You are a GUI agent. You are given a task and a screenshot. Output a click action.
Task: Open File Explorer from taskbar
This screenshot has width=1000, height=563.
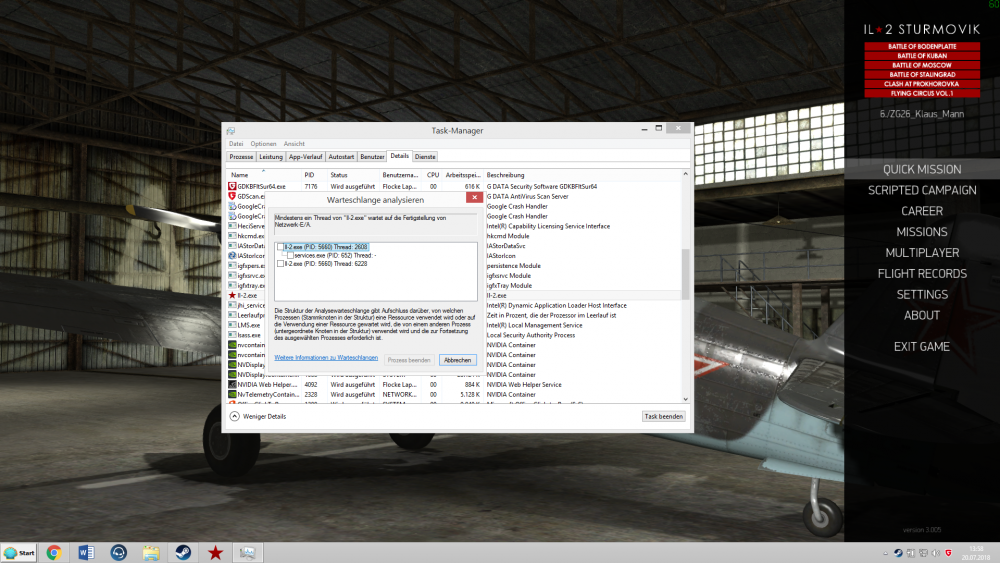pos(151,553)
